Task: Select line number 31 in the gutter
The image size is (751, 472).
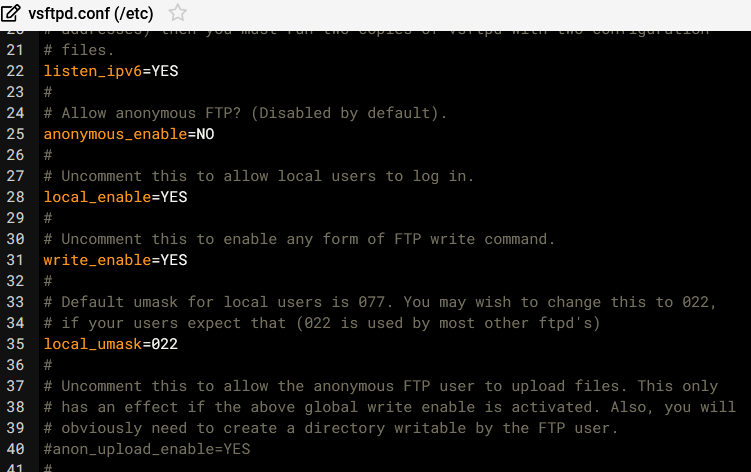Action: 14,260
